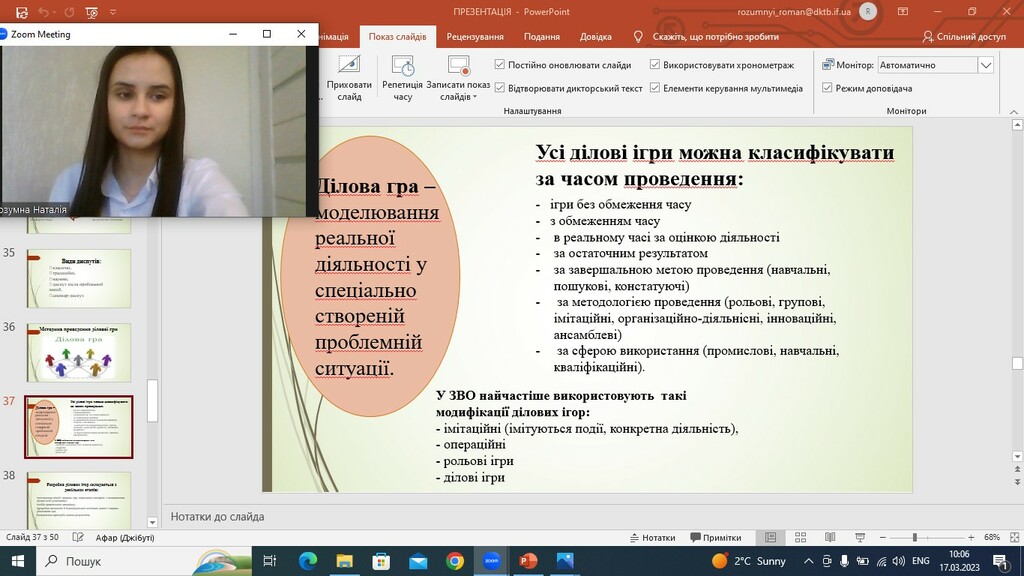Toggle Використовувати хронометраж checkbox
Viewport: 1024px width, 576px height.
pos(654,65)
